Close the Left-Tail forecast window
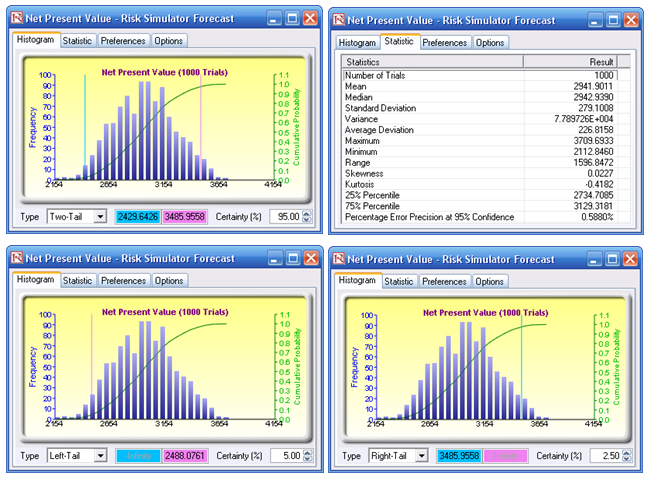 [x=311, y=258]
